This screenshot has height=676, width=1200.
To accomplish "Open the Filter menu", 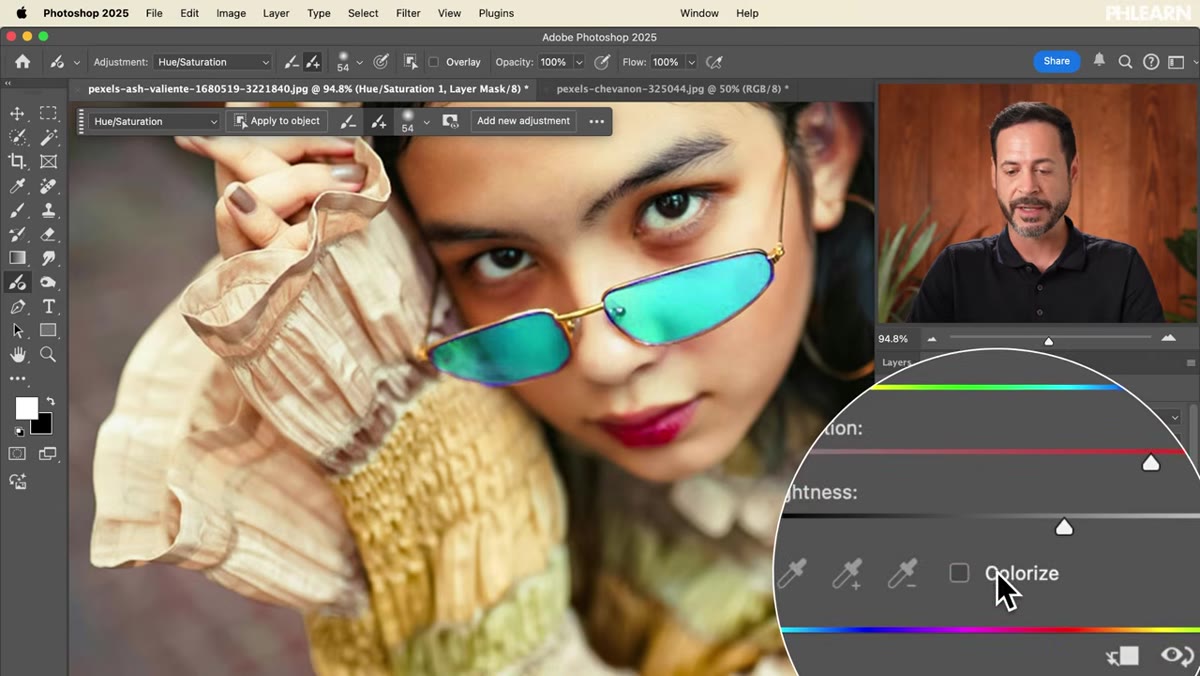I will [408, 13].
